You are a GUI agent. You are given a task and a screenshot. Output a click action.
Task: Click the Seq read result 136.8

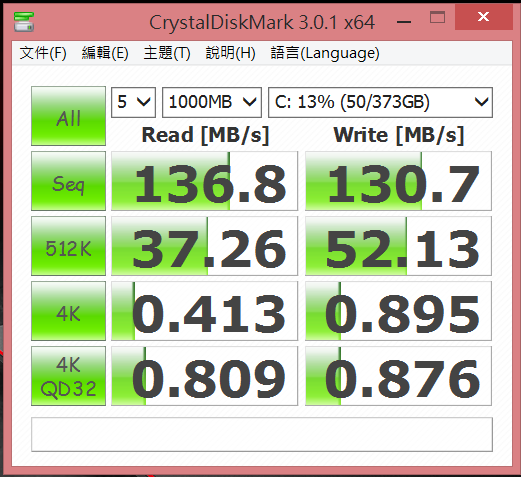coord(204,181)
